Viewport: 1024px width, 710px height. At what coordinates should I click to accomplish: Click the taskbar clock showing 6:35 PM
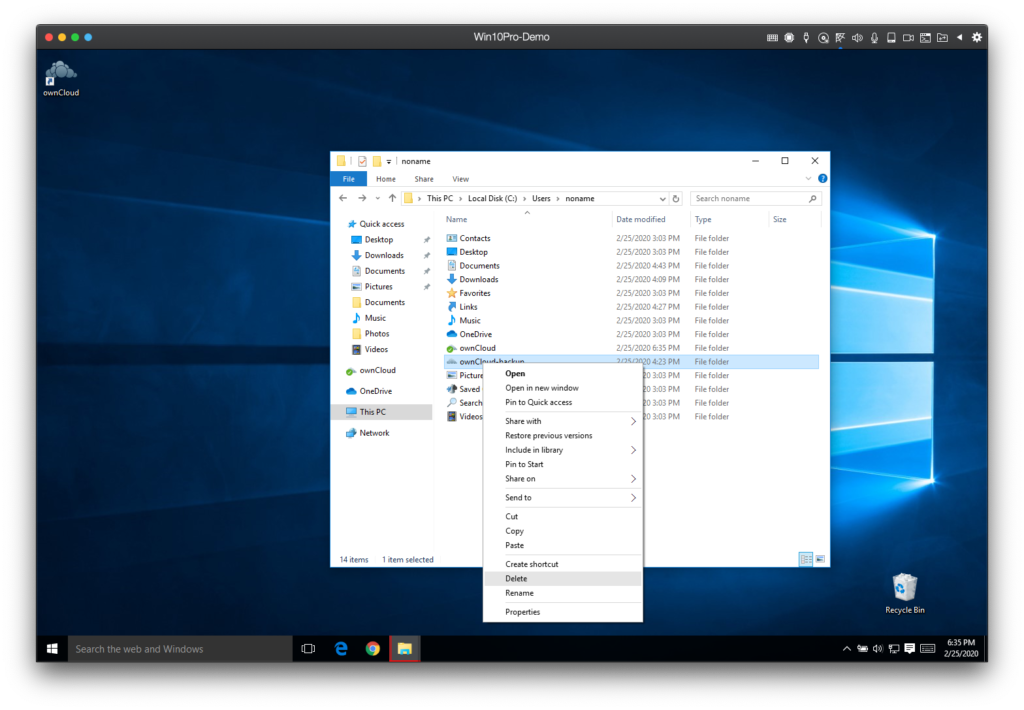[961, 648]
